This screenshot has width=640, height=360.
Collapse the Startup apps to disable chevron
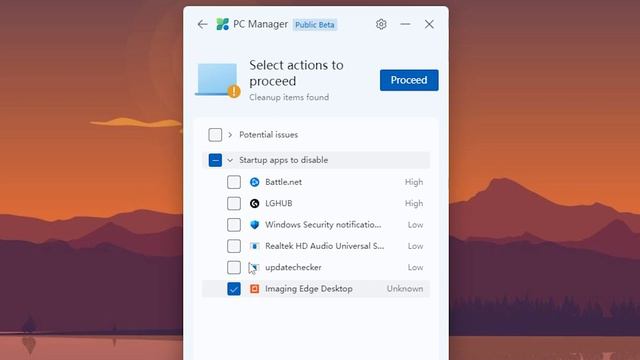click(230, 160)
